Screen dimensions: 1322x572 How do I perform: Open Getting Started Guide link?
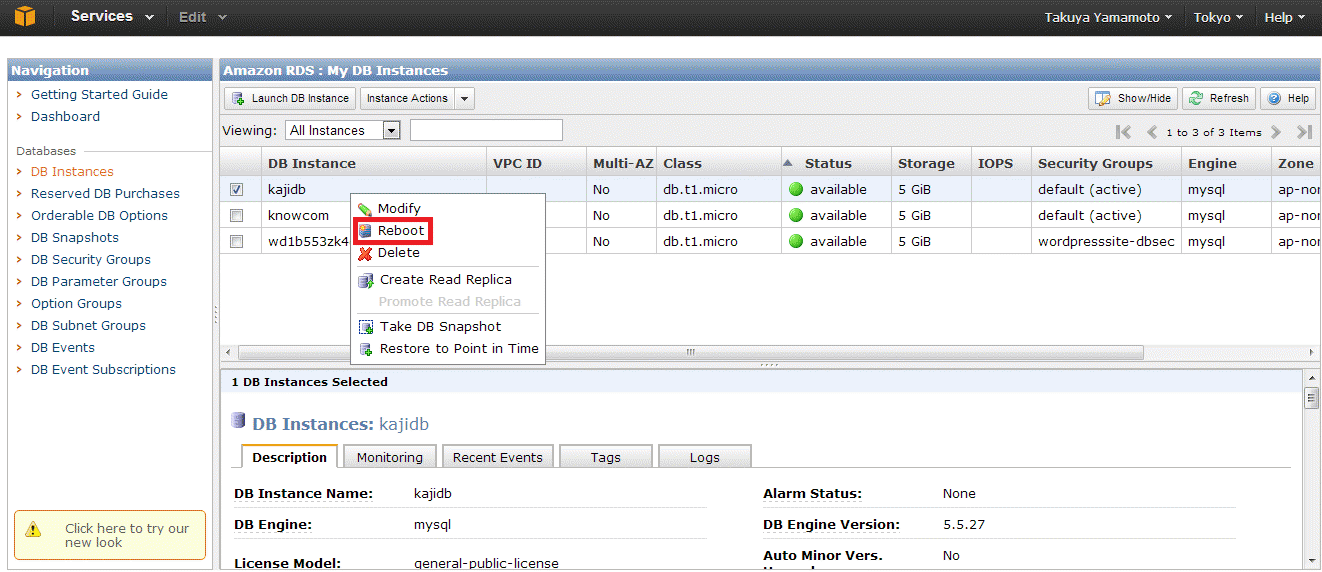pyautogui.click(x=99, y=94)
